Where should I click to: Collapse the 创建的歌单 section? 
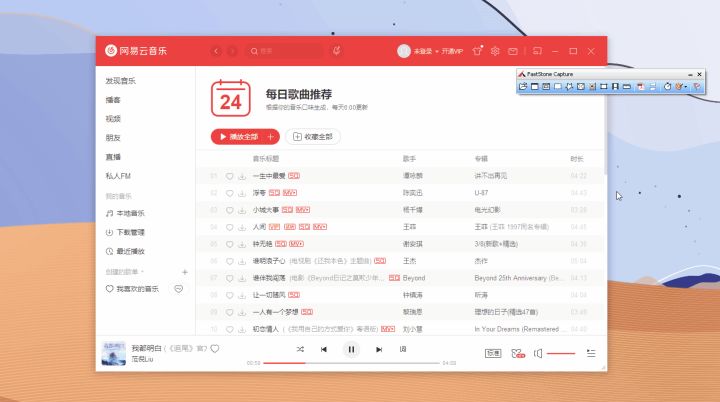point(124,272)
